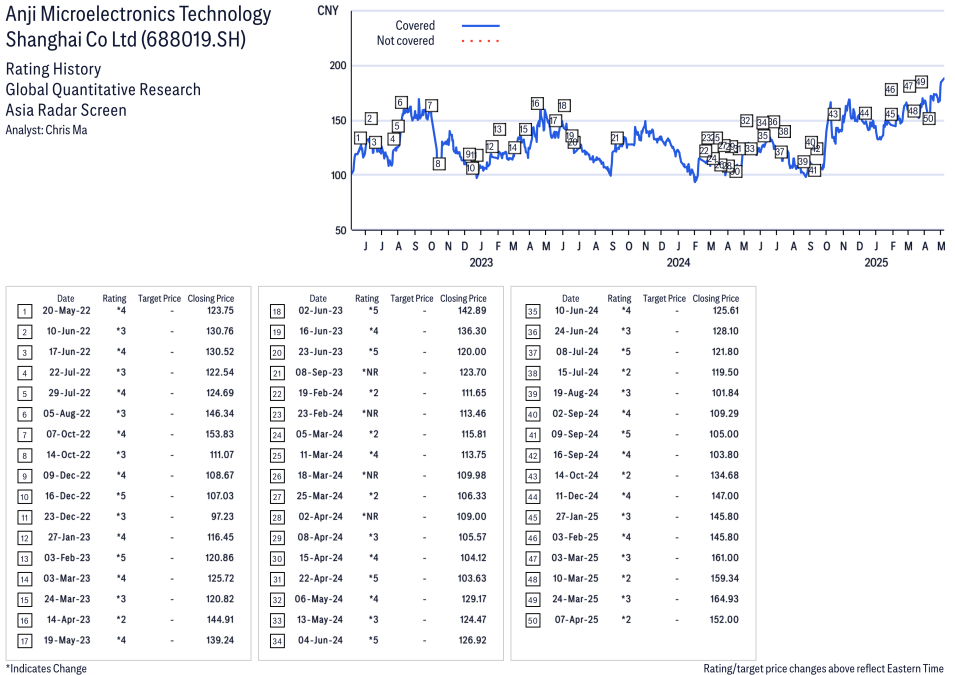Click the 50 y-axis value
The height and width of the screenshot is (675, 955).
click(340, 230)
